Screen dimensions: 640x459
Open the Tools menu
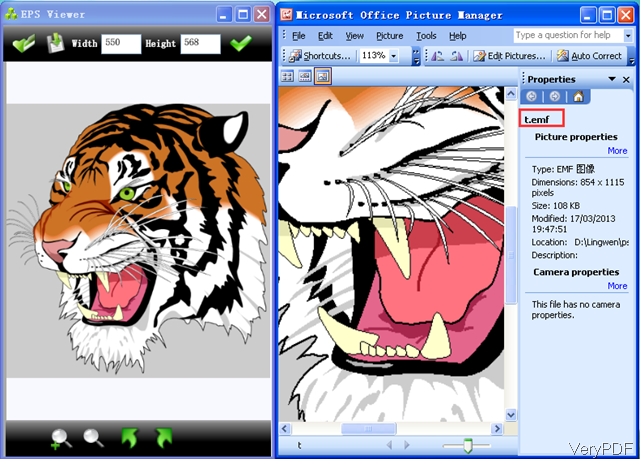(426, 35)
